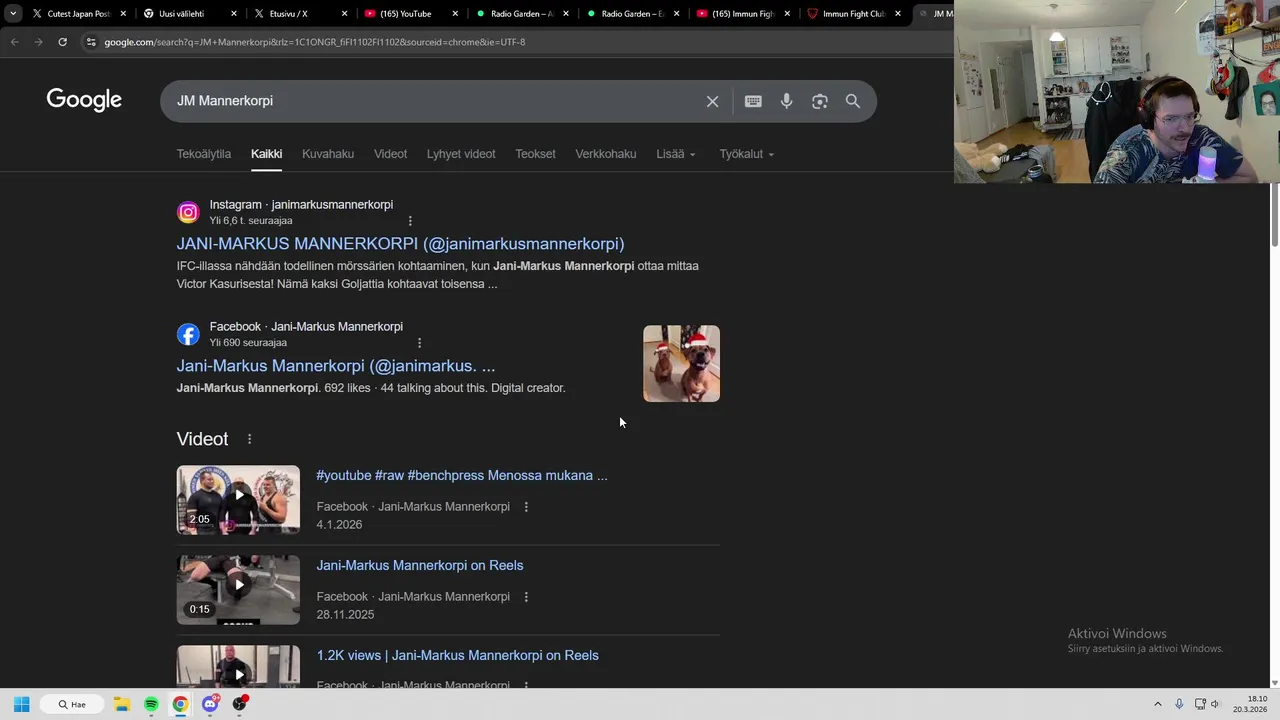Show hidden system tray icons
Viewport: 1280px width, 720px height.
click(1158, 704)
